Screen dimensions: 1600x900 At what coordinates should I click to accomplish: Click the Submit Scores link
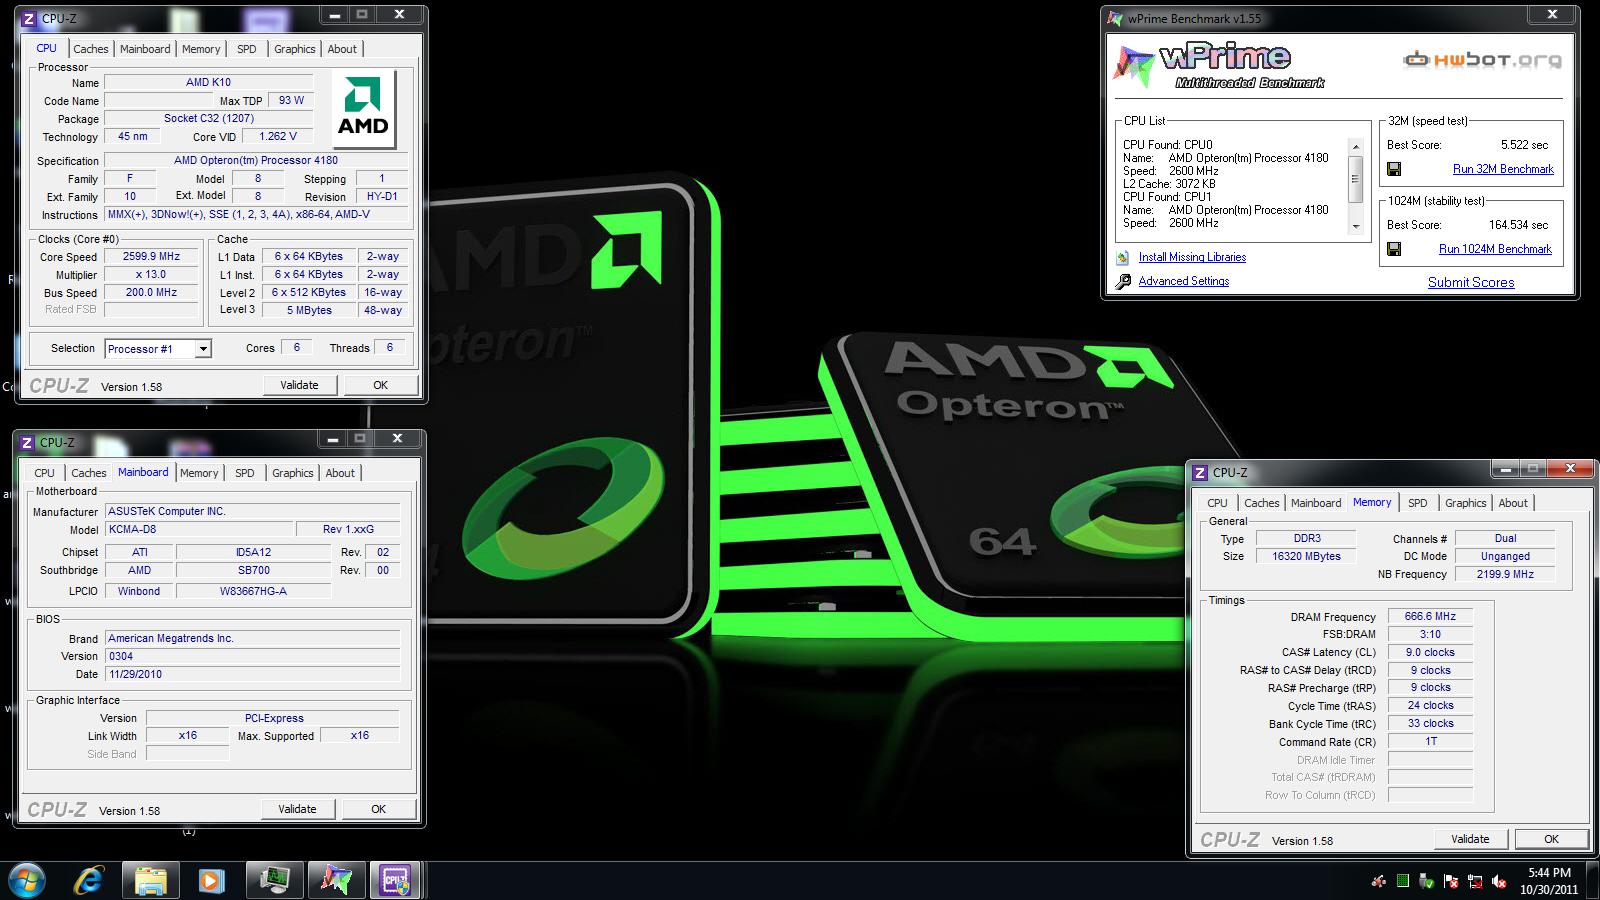1471,283
